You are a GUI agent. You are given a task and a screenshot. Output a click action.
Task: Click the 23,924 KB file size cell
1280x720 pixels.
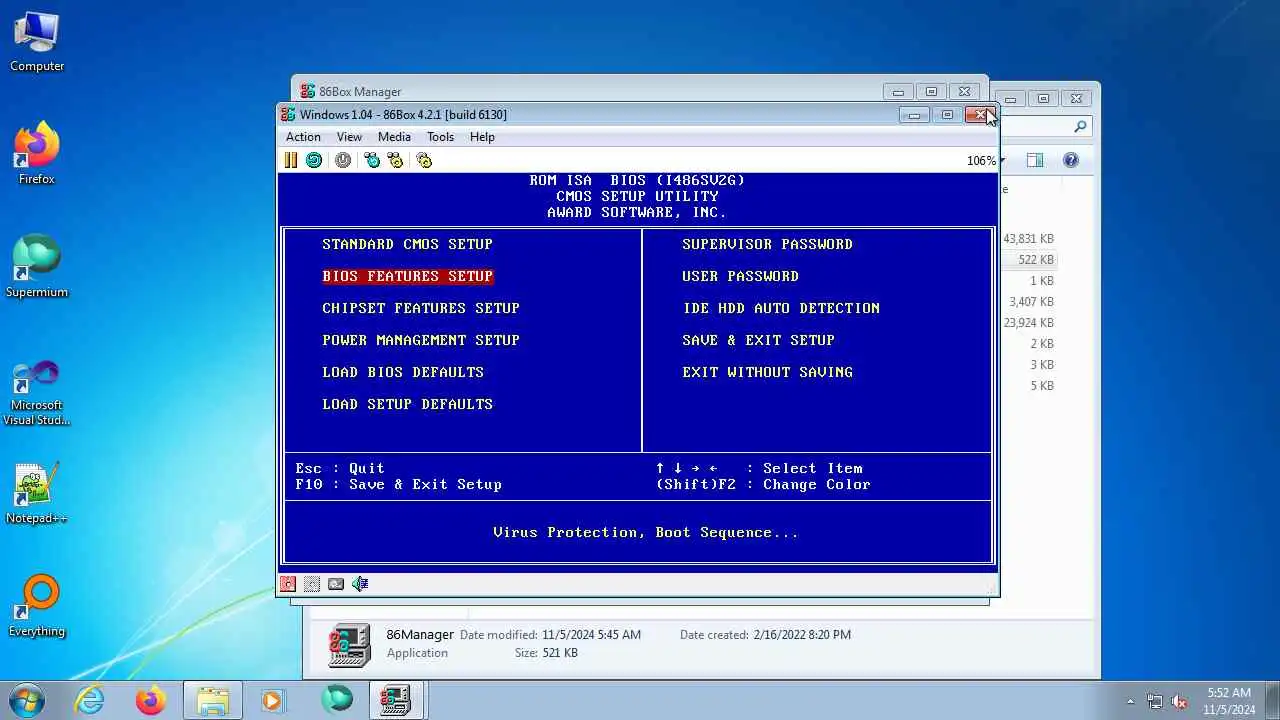(x=1028, y=323)
